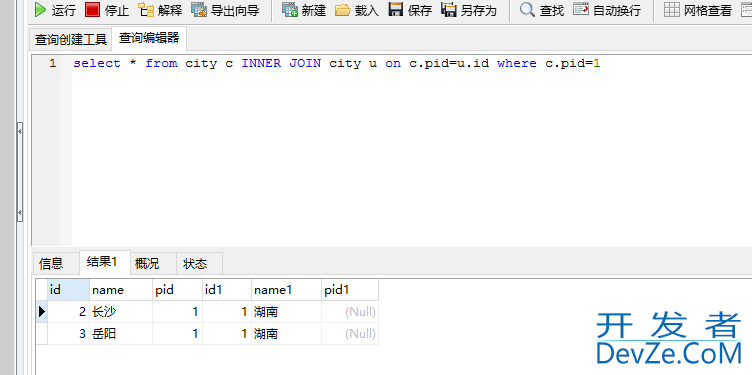Click the (Null) cell in the 岳阳 row
Viewport: 752px width, 375px height.
[350, 334]
